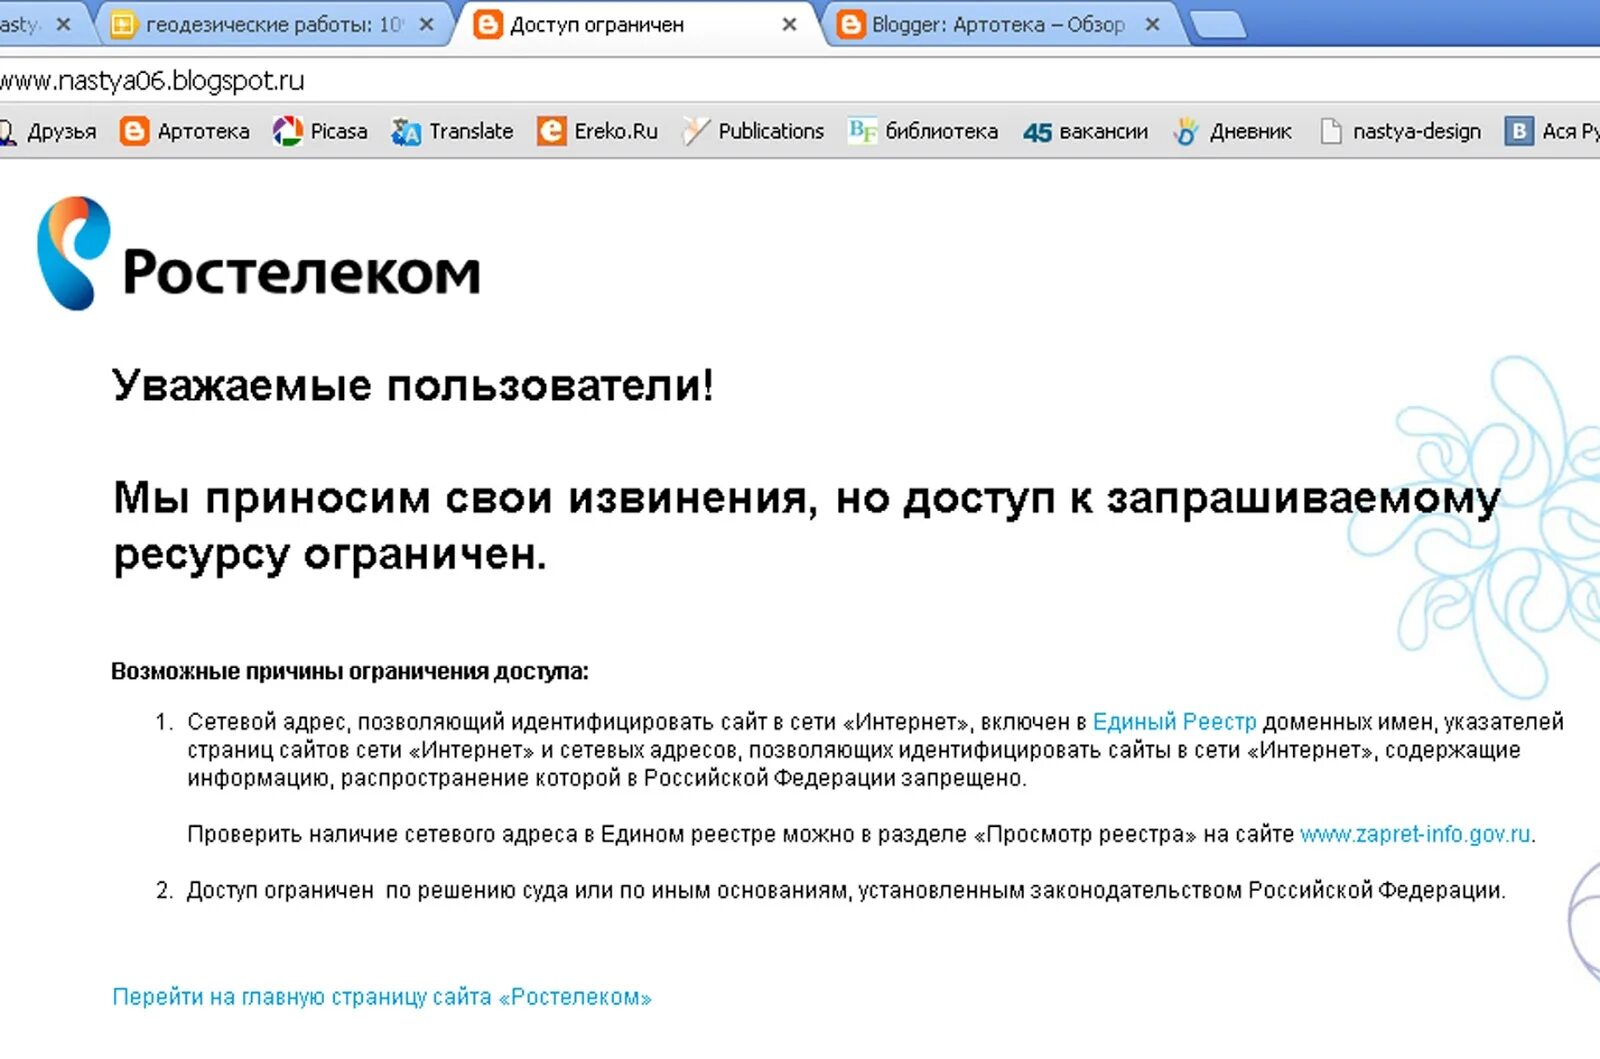
Task: Go to Ростелеком main page link
Action: (x=381, y=997)
